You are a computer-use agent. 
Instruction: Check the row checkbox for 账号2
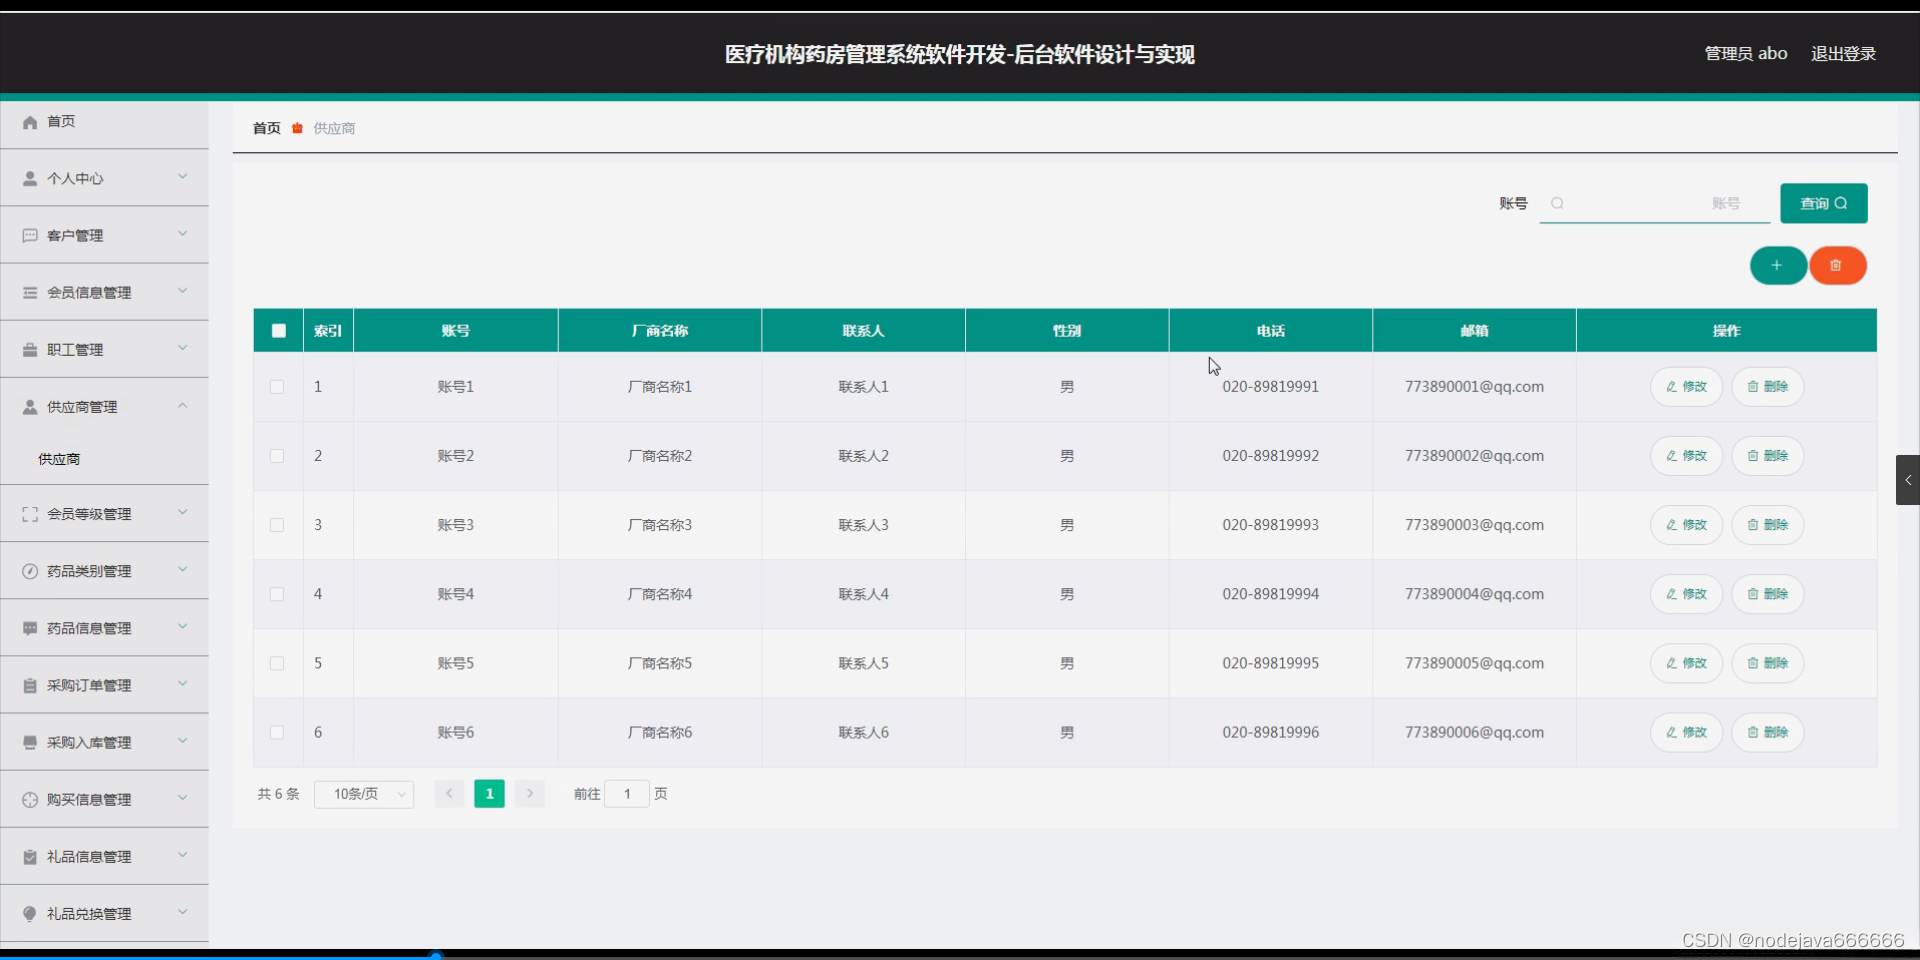coord(277,456)
